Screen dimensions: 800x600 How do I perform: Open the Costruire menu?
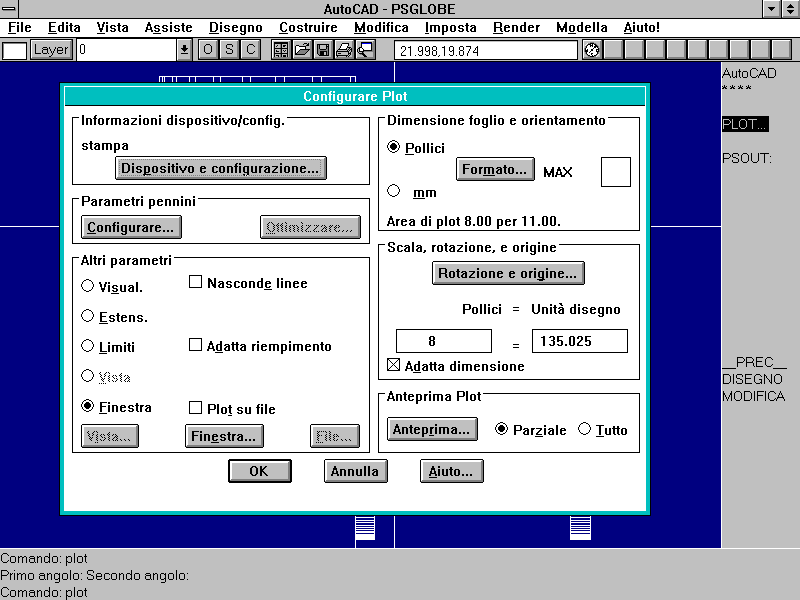308,28
